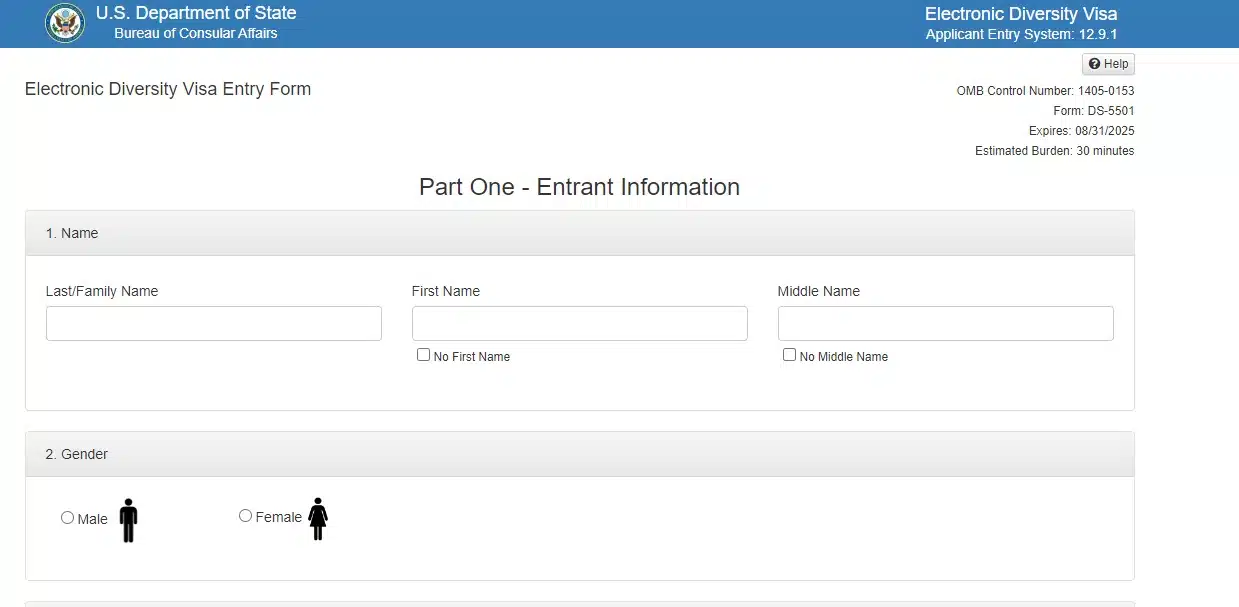Image resolution: width=1239 pixels, height=607 pixels.
Task: Tick the No Middle Name checkbox
Action: [x=790, y=355]
